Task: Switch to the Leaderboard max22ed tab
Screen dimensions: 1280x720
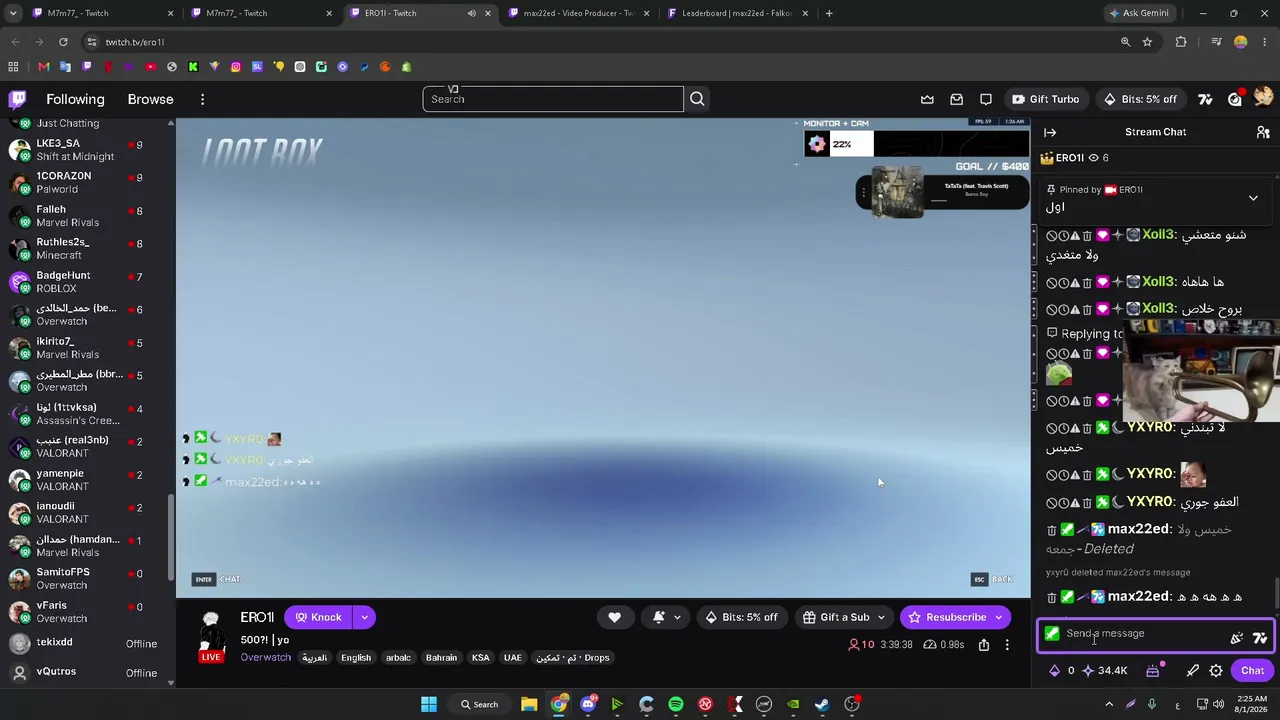Action: [738, 13]
